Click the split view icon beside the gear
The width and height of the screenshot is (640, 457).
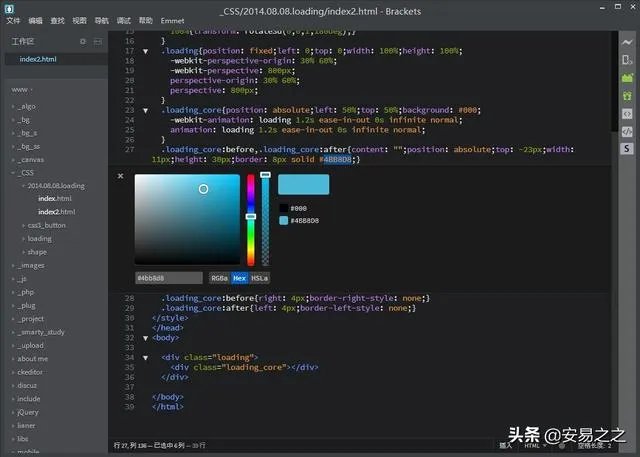(x=97, y=41)
